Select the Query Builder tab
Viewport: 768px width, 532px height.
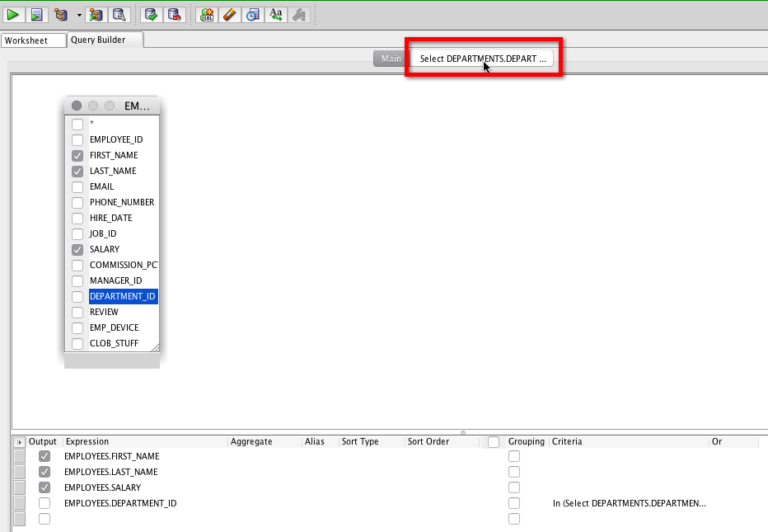point(105,40)
